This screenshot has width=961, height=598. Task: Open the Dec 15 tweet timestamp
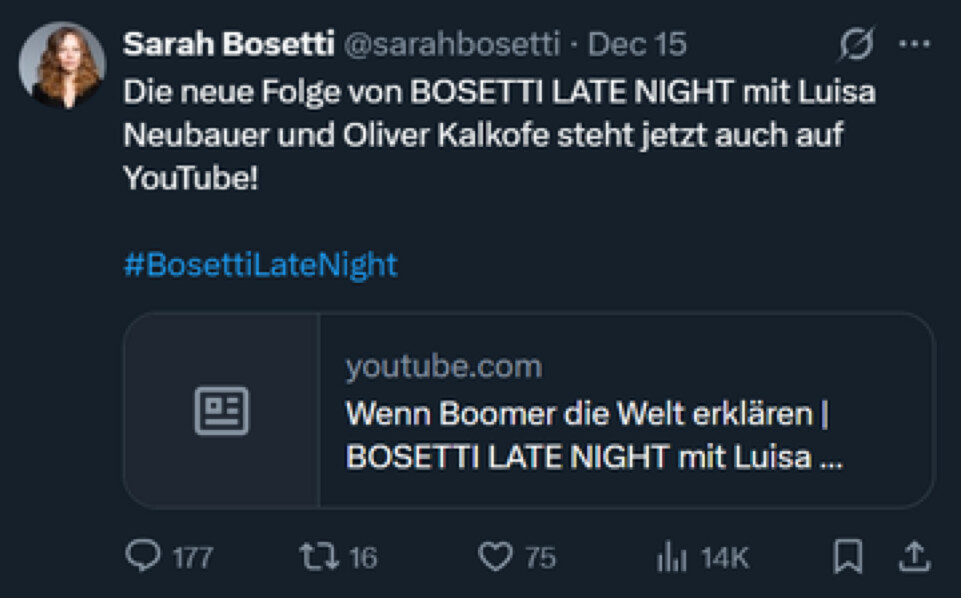point(637,44)
